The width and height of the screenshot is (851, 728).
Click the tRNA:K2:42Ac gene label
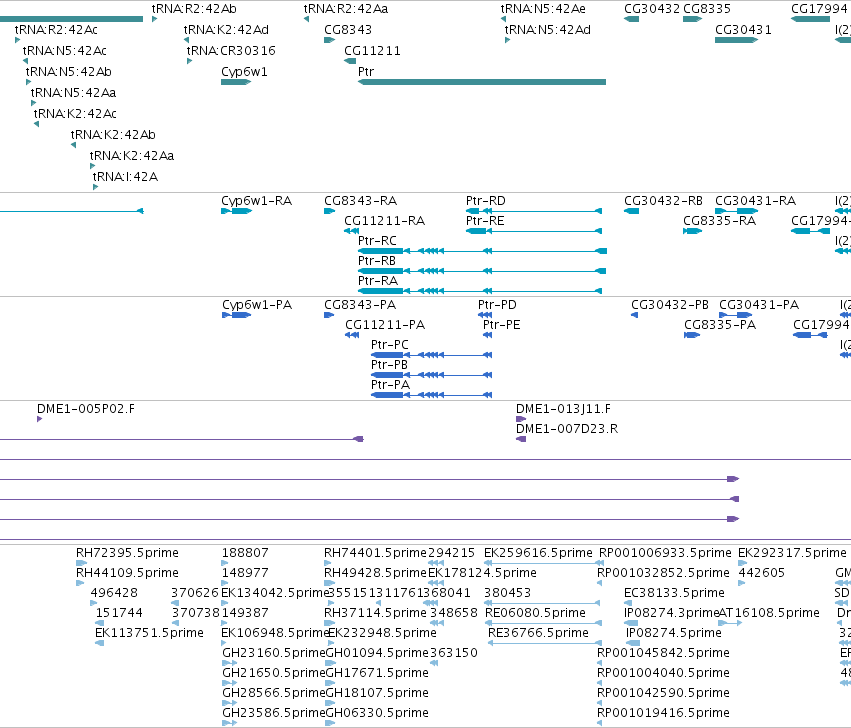point(75,114)
